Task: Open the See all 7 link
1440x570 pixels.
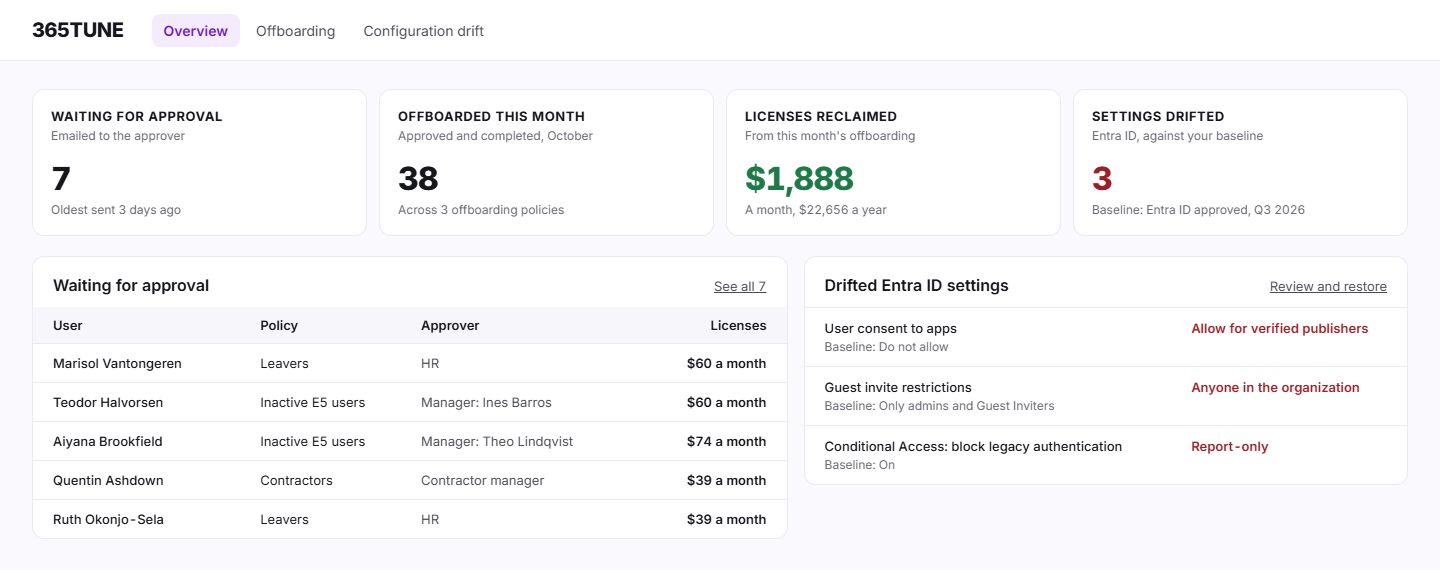Action: click(x=740, y=286)
